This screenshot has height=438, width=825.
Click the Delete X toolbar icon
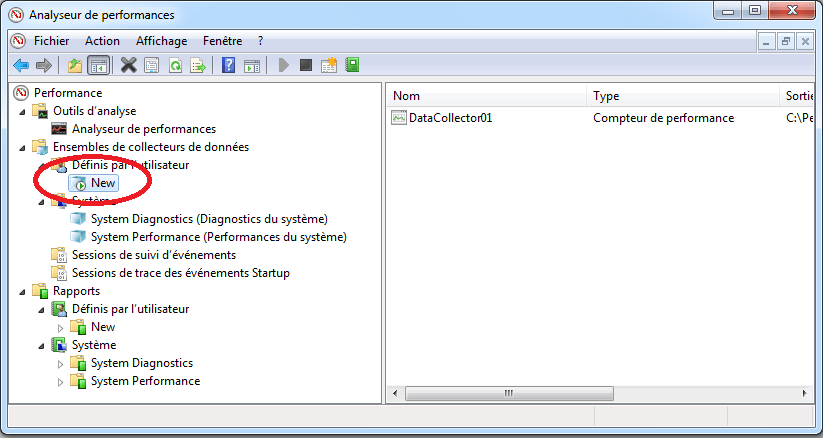pos(128,65)
